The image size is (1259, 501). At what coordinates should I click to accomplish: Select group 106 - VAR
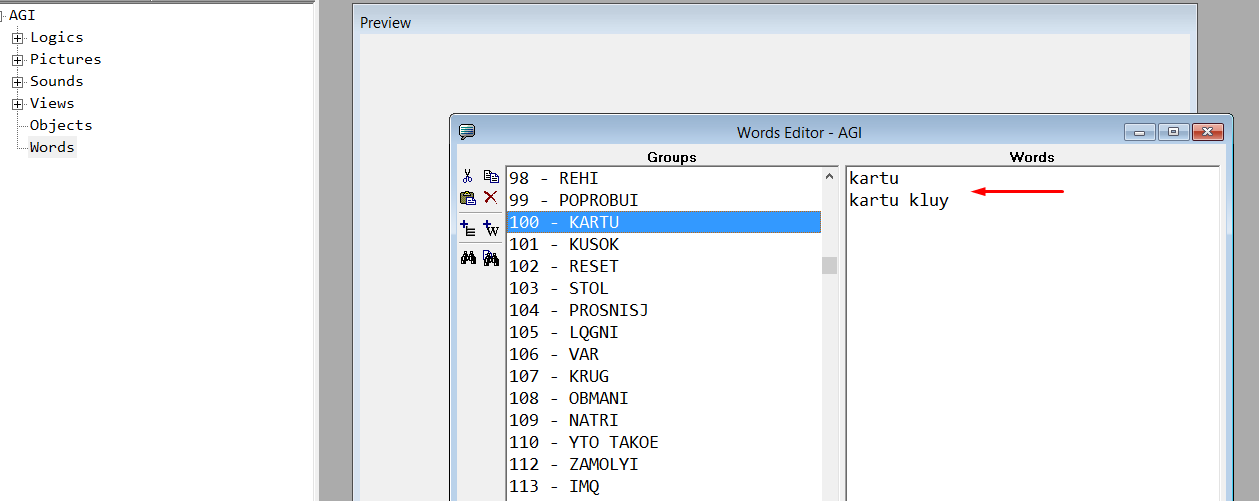[x=664, y=354]
